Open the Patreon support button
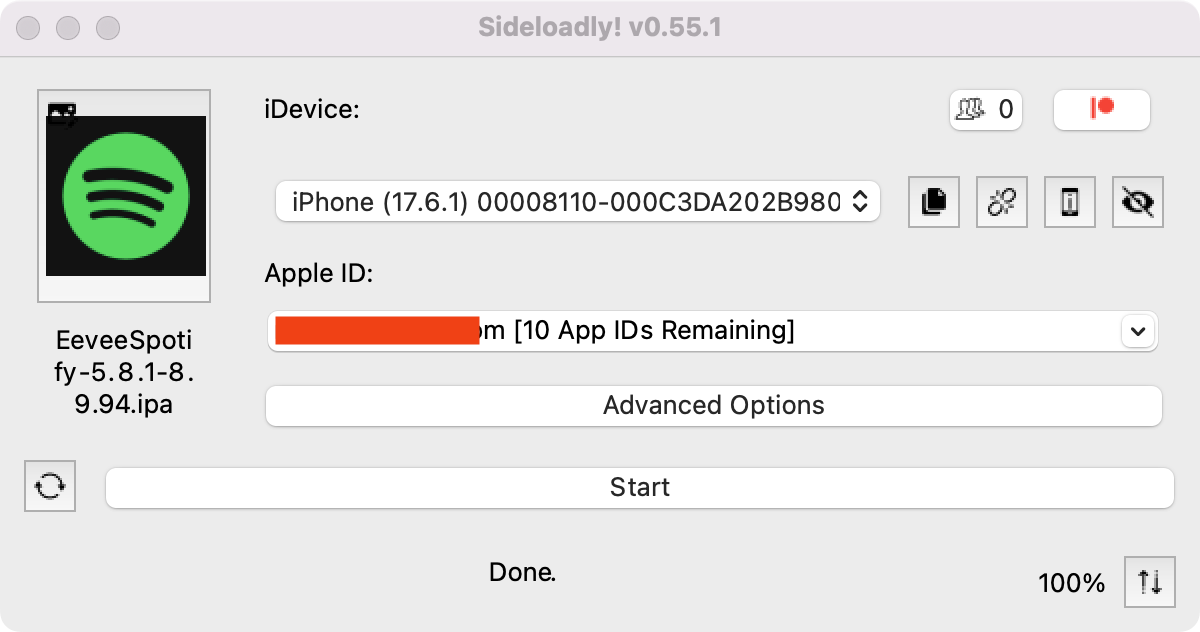1200x632 pixels. tap(1101, 109)
